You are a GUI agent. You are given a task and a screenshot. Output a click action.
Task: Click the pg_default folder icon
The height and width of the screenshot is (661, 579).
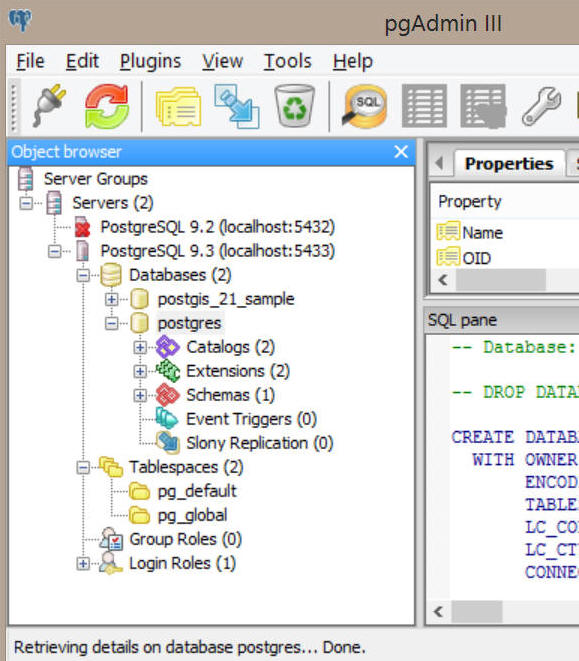(x=139, y=491)
